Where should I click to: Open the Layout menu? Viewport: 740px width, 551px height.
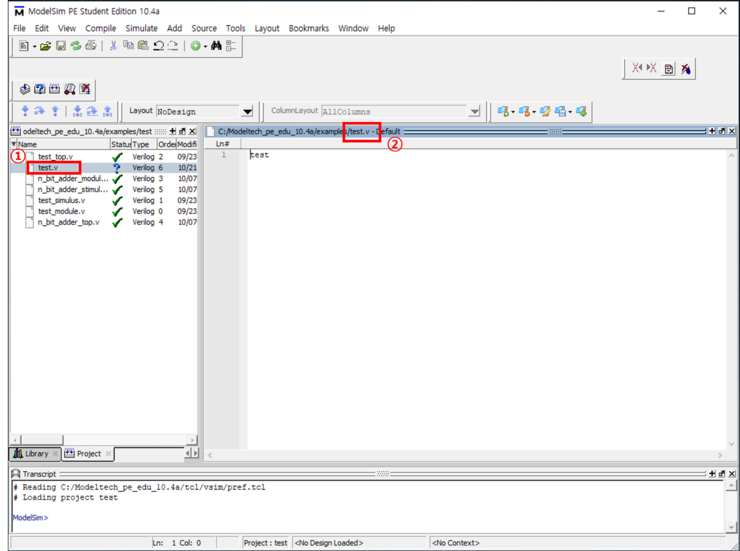[267, 28]
